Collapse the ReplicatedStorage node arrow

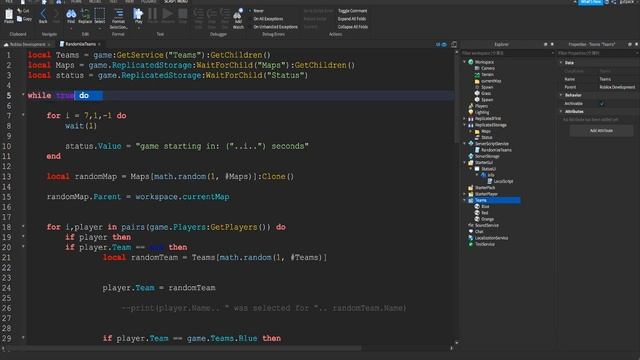pos(464,124)
